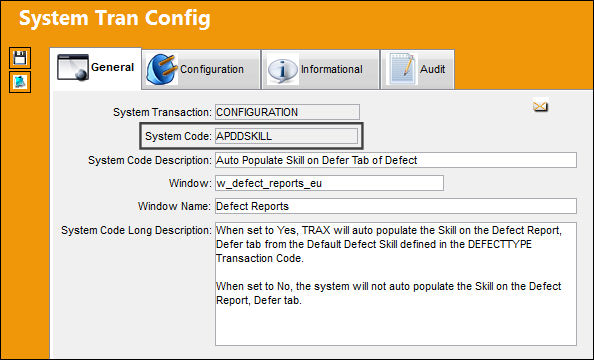Click the Window Name field Defect Reports
The height and width of the screenshot is (360, 594).
396,206
